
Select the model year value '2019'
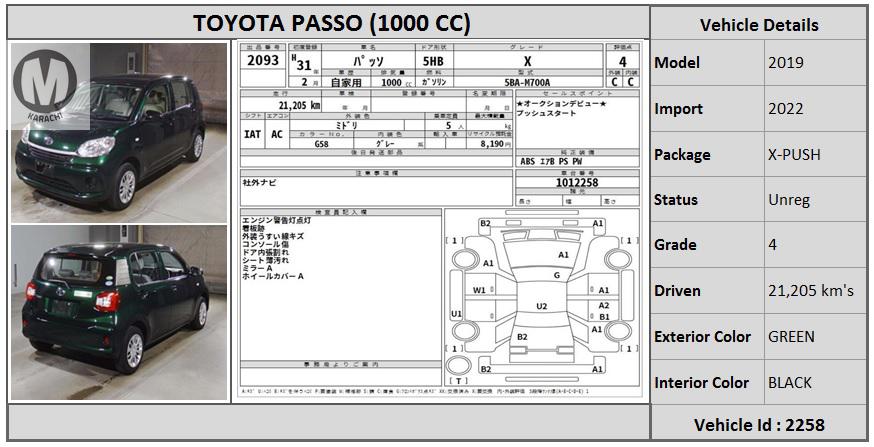click(x=786, y=62)
